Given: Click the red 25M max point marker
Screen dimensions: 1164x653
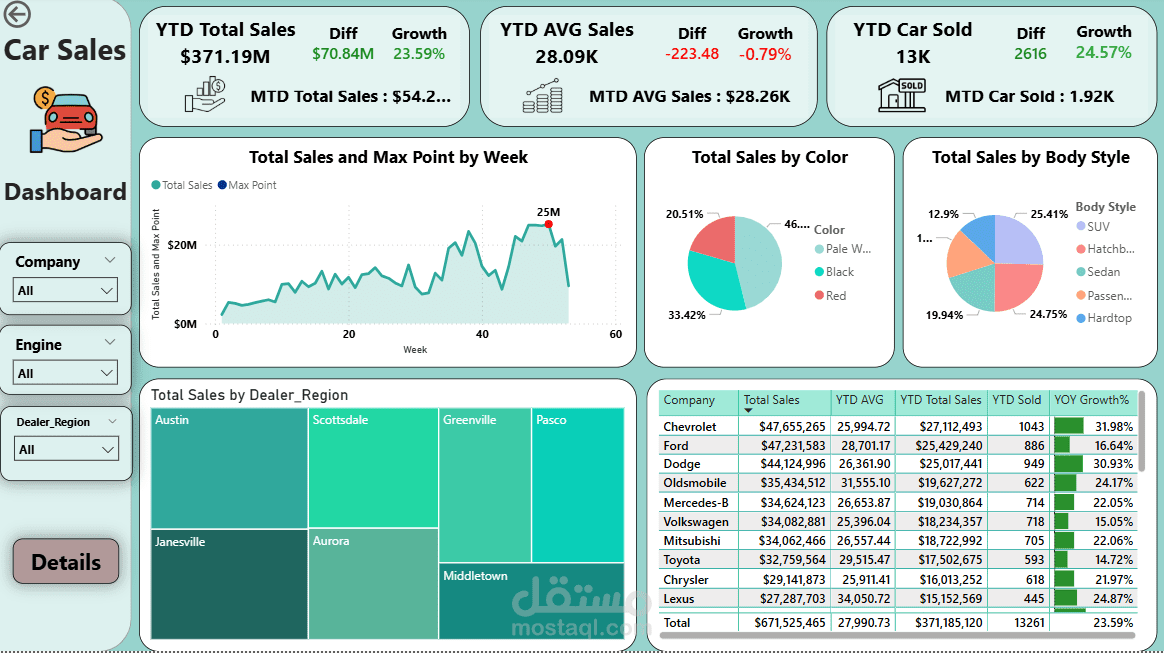Looking at the screenshot, I should coord(549,224).
